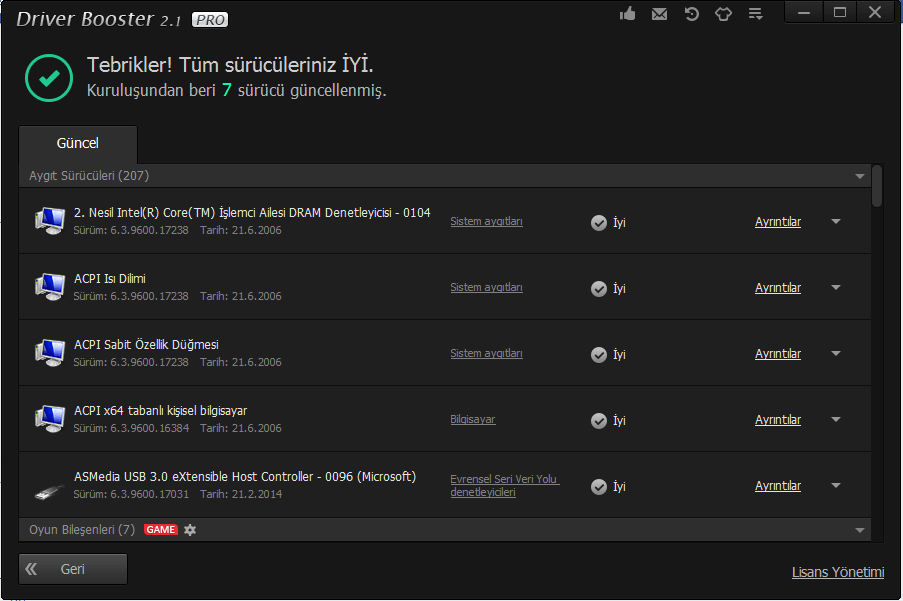Open Ayrıntılar for ACPI Sabit Özellik Düğmesi
This screenshot has width=903, height=601.
pos(778,353)
